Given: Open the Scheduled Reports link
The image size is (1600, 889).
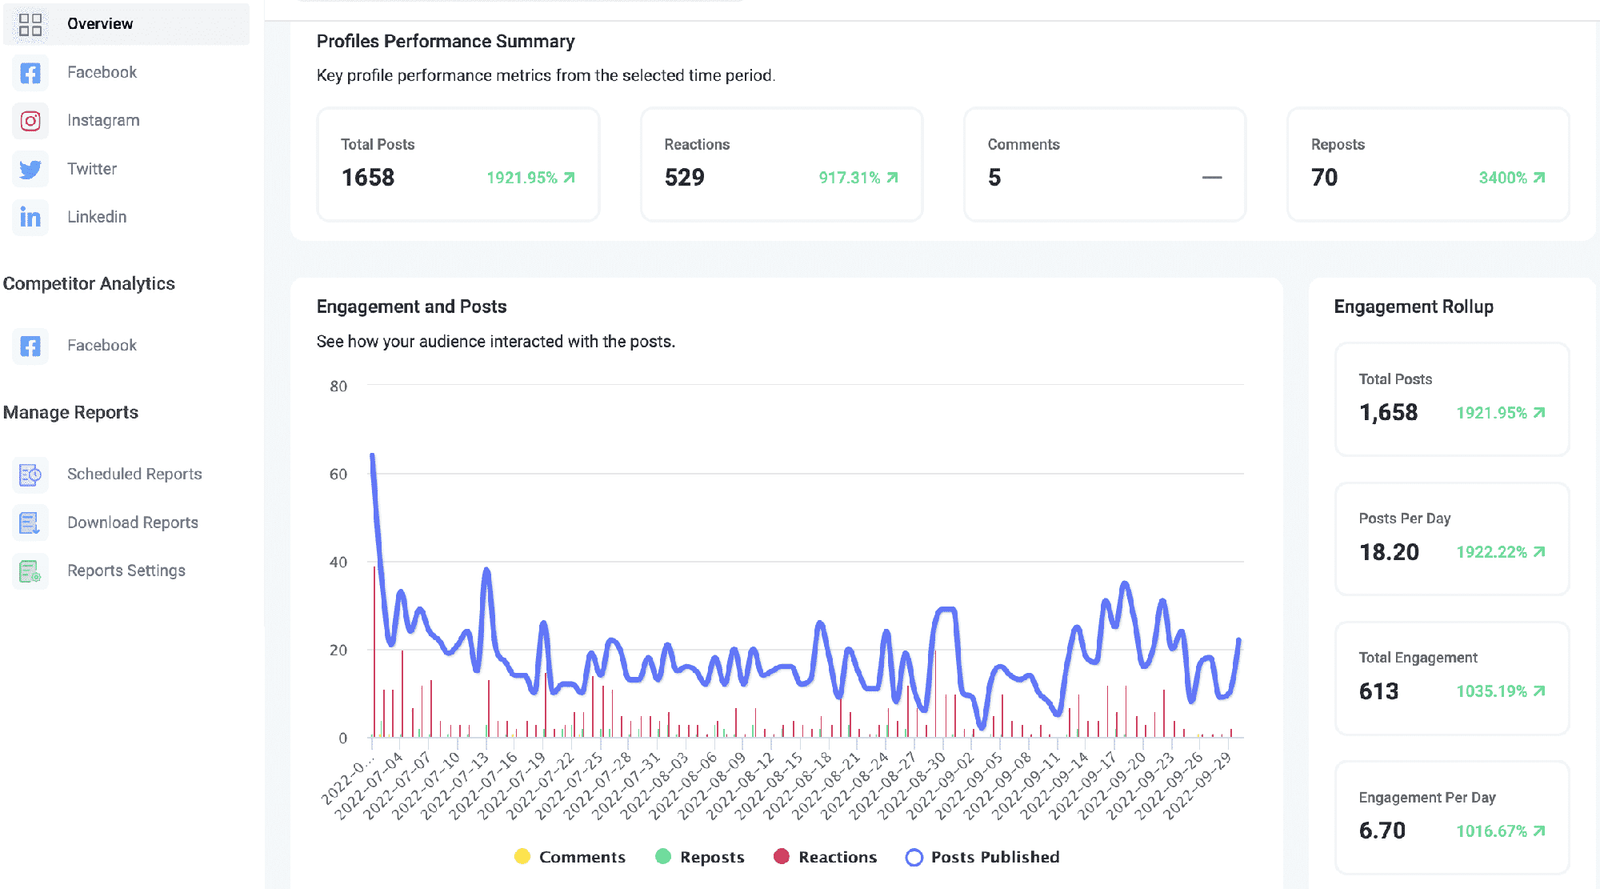Looking at the screenshot, I should [134, 474].
